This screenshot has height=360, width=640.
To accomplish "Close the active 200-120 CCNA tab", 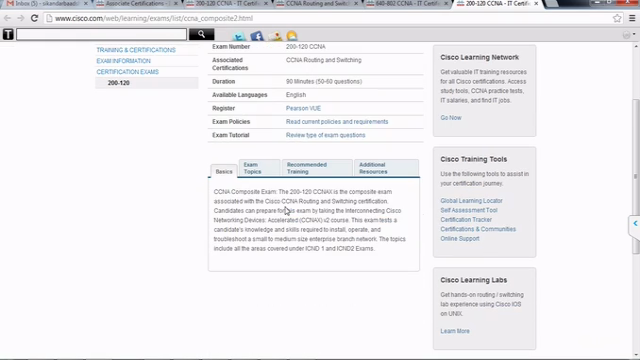I will [x=536, y=3].
